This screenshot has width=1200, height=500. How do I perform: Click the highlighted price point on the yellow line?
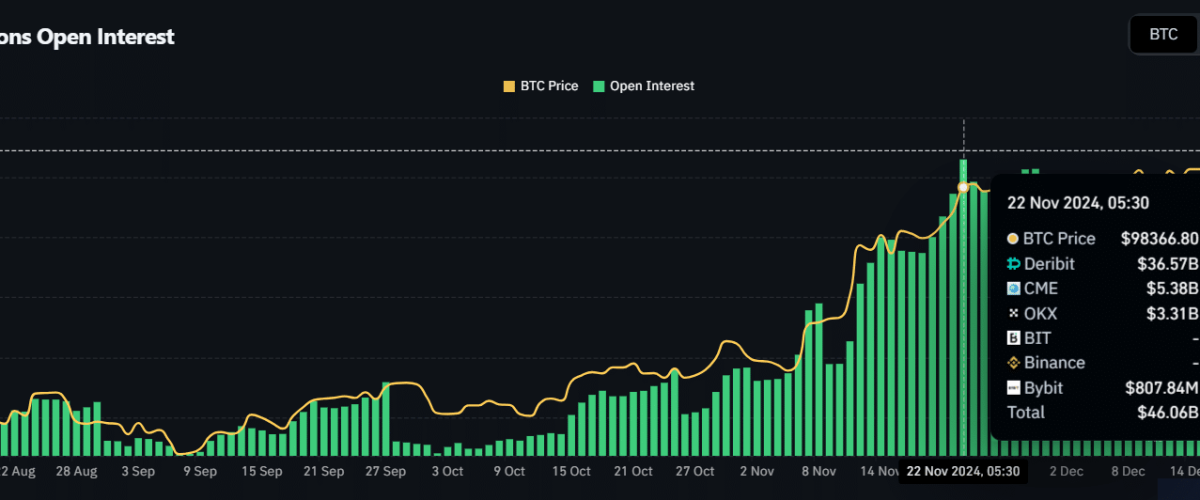[963, 187]
